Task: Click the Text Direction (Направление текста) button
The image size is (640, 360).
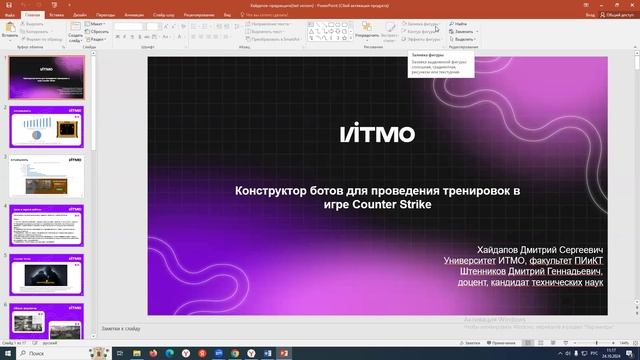Action: (x=268, y=24)
